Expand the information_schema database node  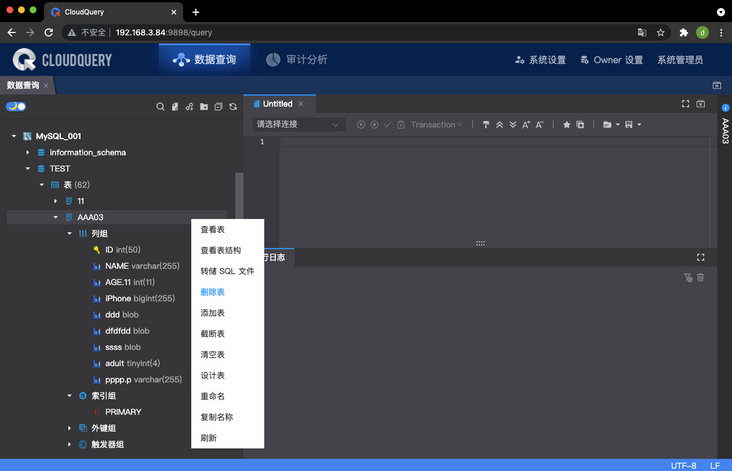click(x=28, y=152)
